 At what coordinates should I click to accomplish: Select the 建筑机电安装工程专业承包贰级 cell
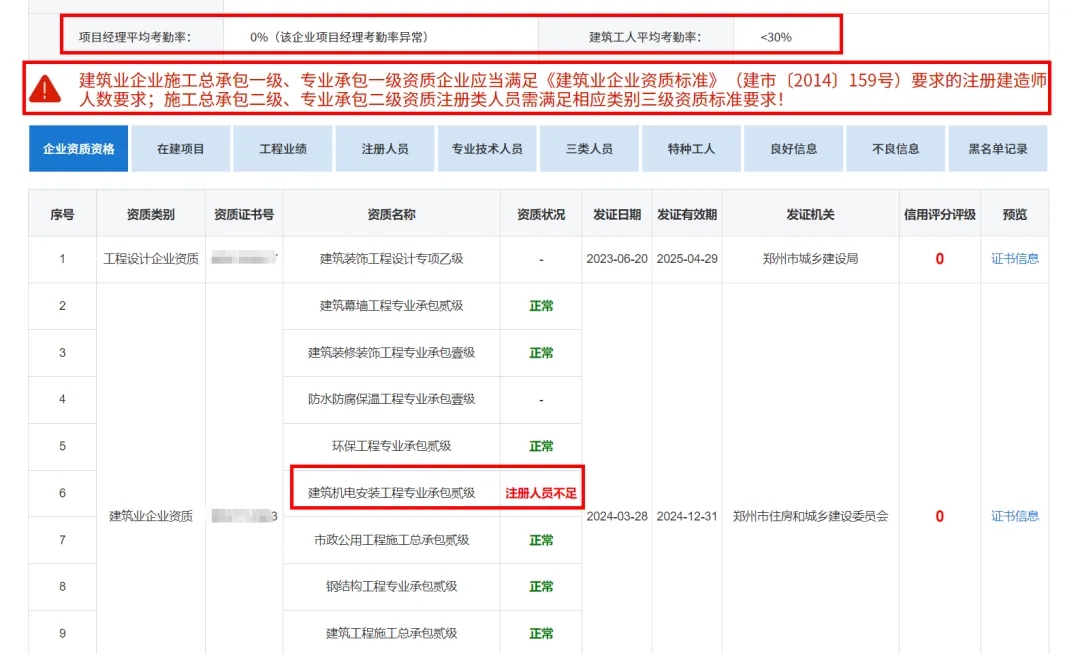pos(391,493)
